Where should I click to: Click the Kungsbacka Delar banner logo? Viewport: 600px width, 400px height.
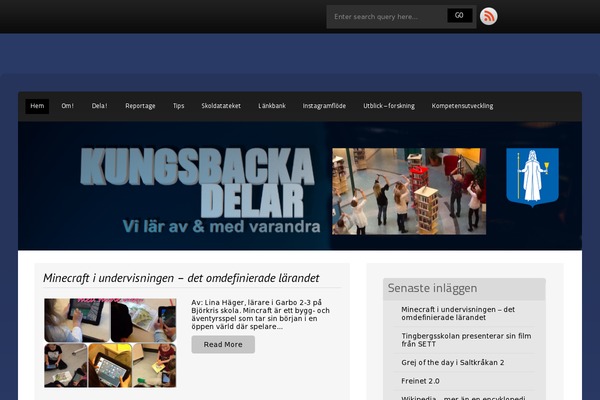[201, 191]
